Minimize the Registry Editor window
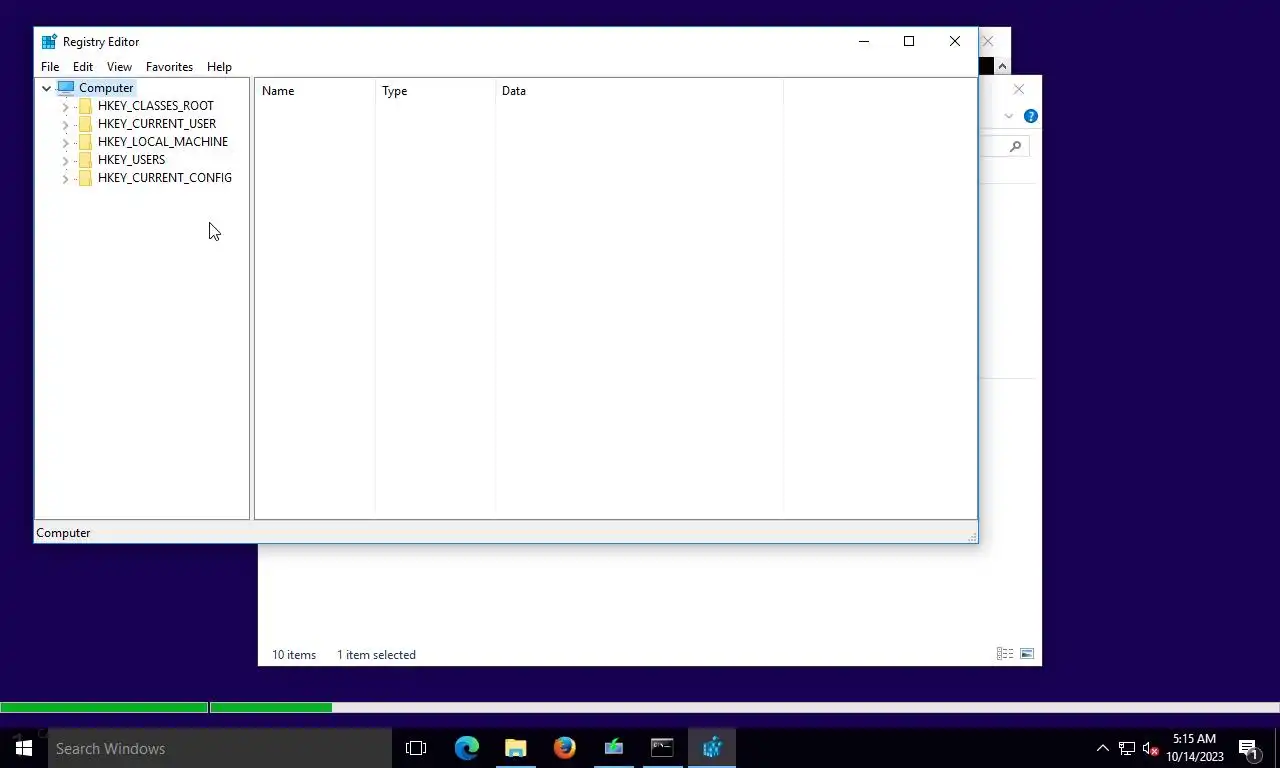 864,42
